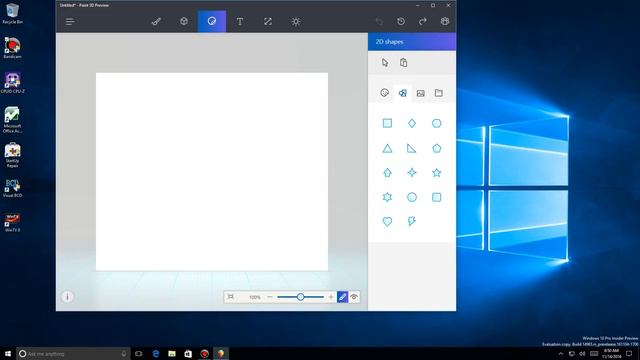Click the volume icon in system tray

point(582,353)
